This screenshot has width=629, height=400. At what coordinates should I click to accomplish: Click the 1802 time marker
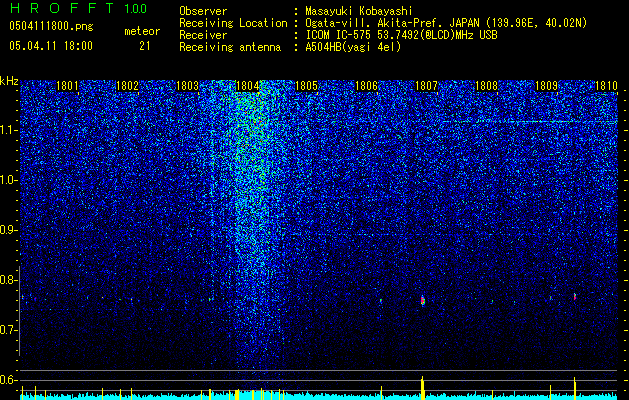127,86
